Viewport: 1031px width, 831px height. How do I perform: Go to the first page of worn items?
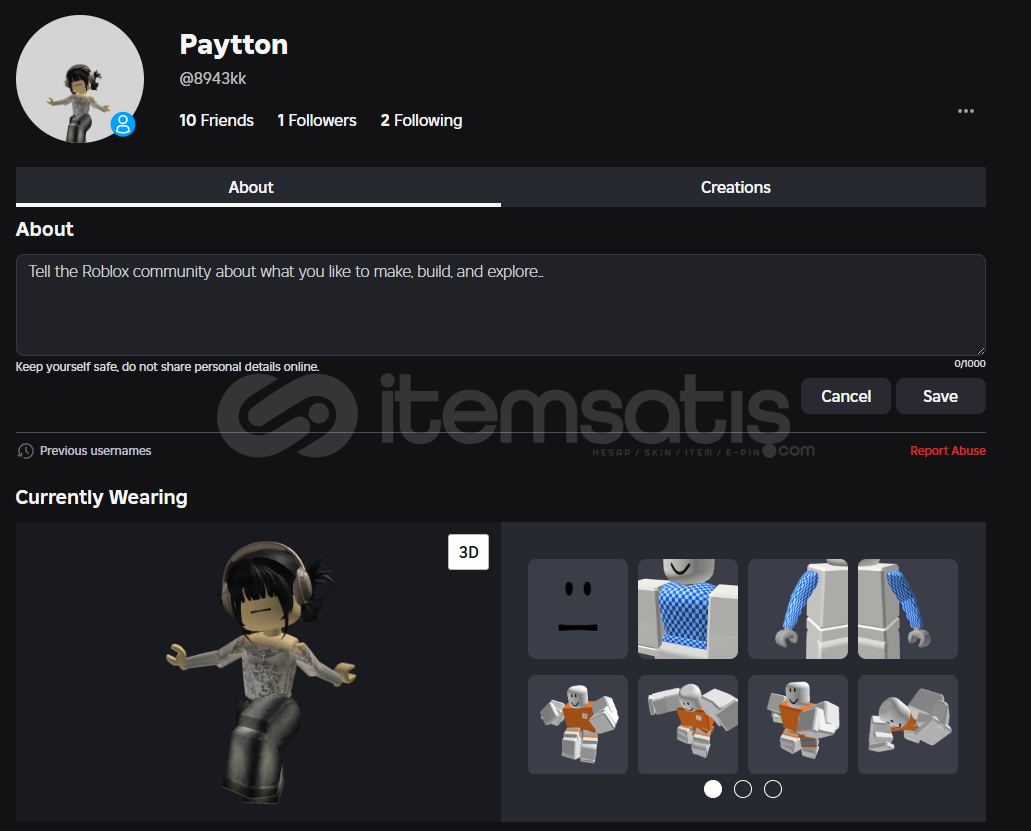tap(713, 789)
